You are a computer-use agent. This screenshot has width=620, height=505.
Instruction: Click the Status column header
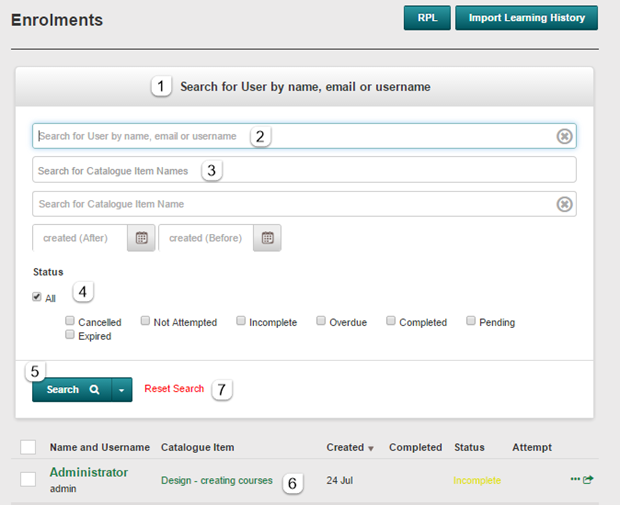pos(469,447)
